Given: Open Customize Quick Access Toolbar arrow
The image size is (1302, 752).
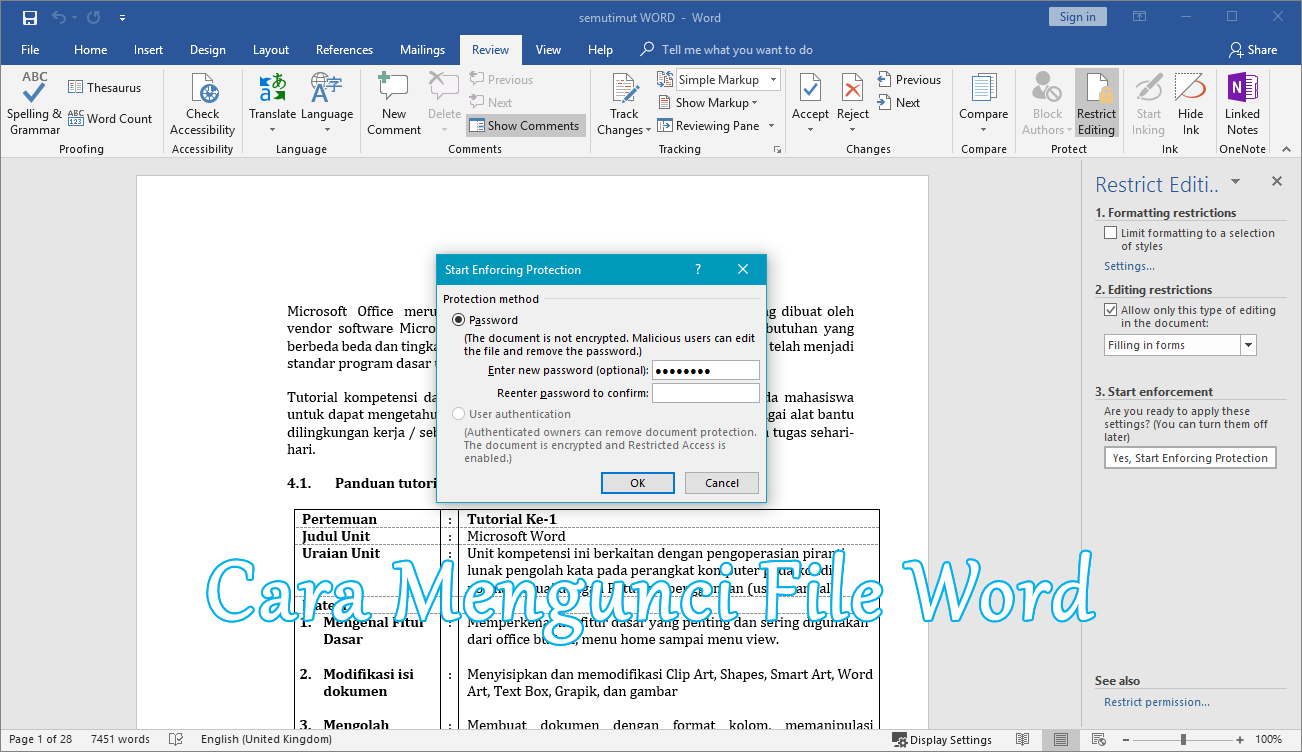Looking at the screenshot, I should (122, 17).
